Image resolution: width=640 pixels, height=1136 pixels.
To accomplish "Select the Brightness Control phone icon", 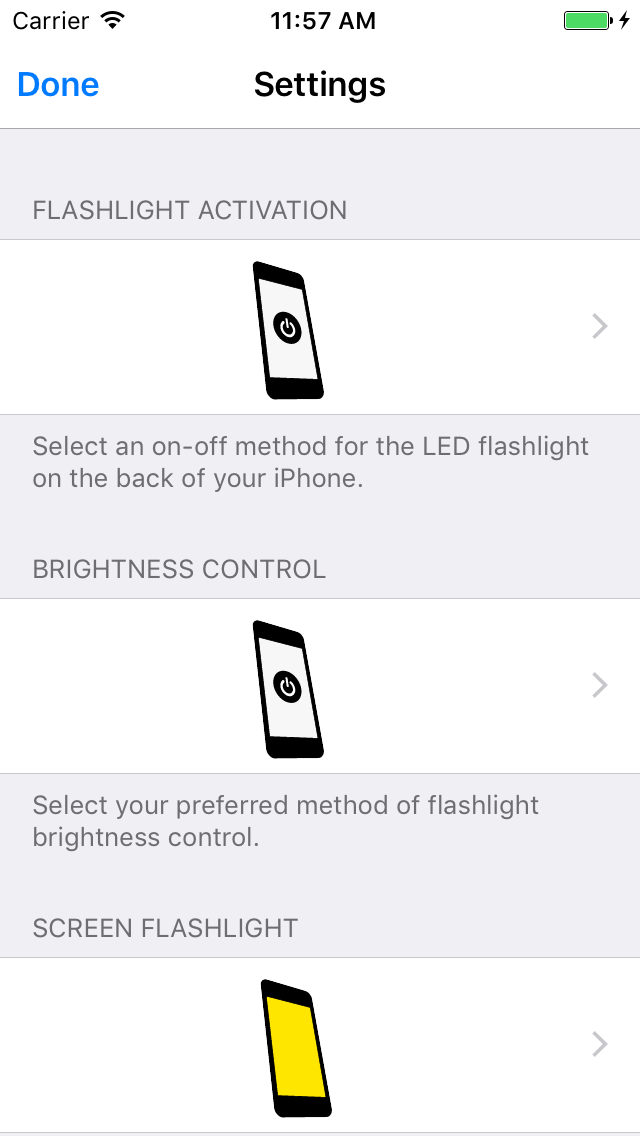I will click(289, 689).
